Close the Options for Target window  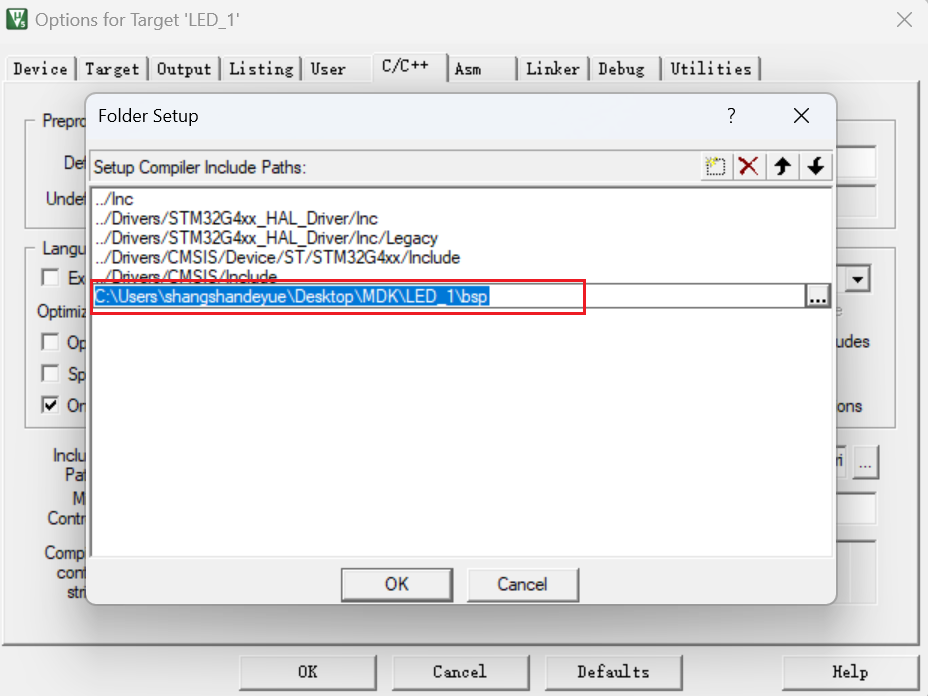(x=904, y=20)
